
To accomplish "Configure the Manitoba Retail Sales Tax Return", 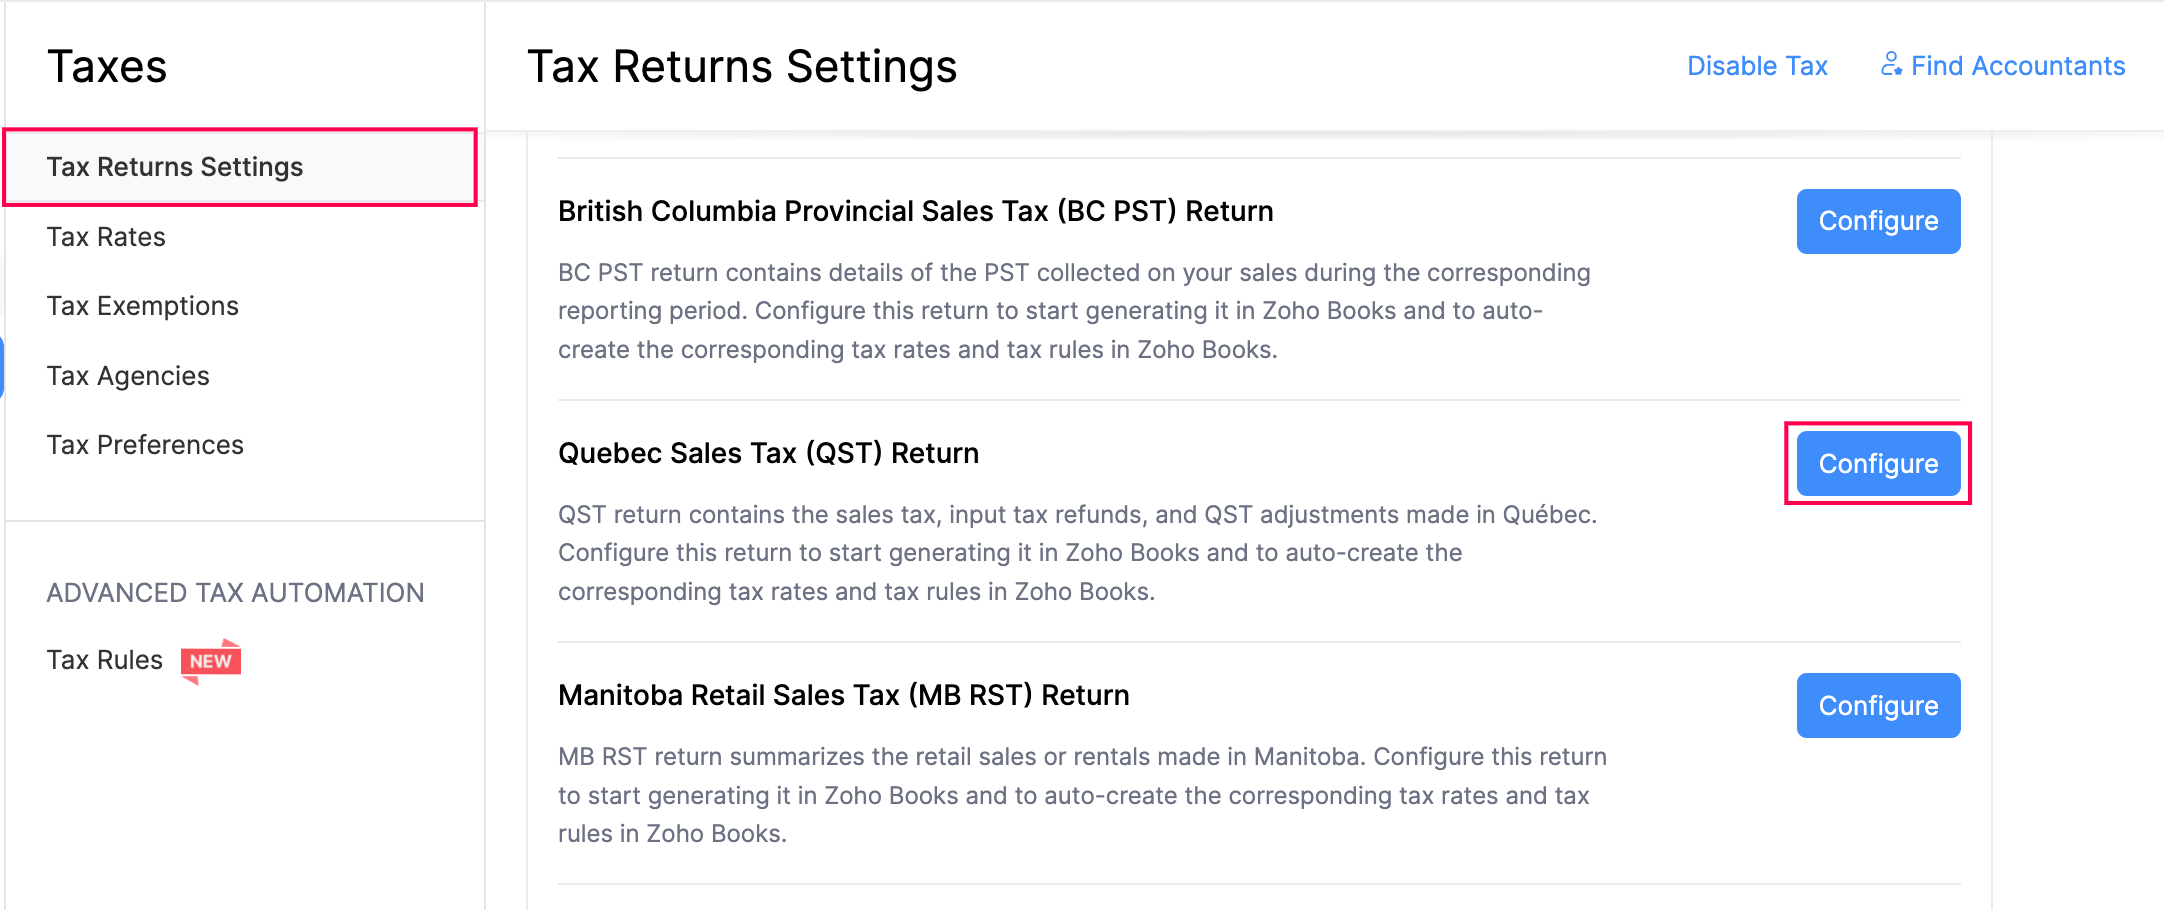I will [x=1877, y=705].
